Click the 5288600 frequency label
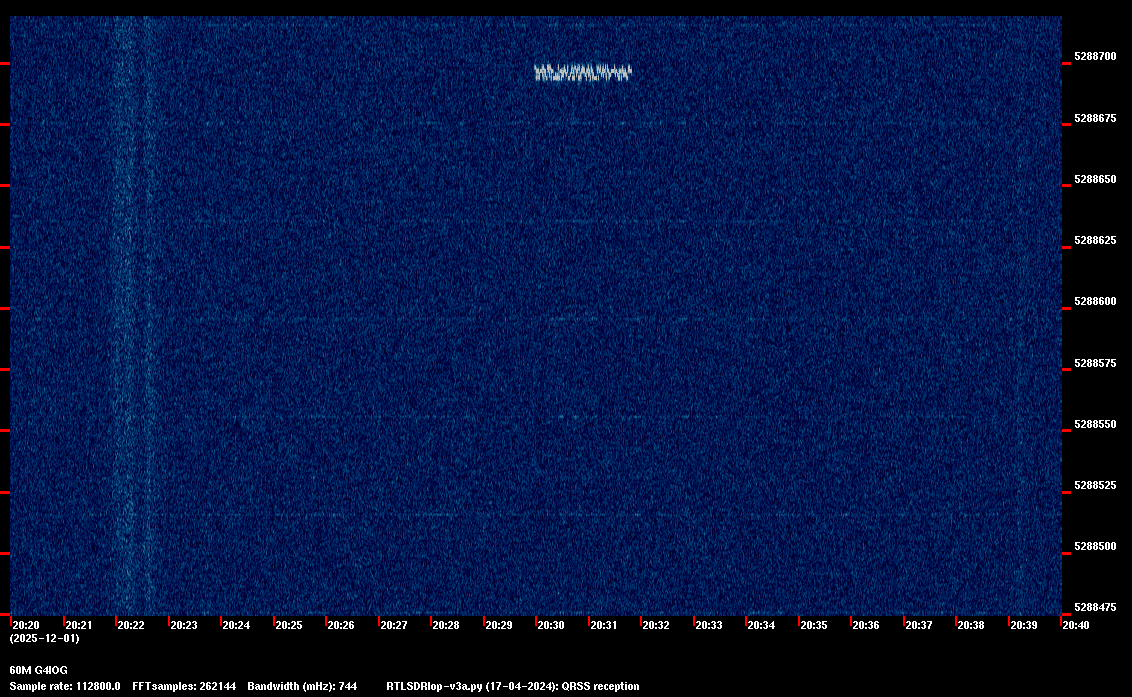 (x=1095, y=301)
